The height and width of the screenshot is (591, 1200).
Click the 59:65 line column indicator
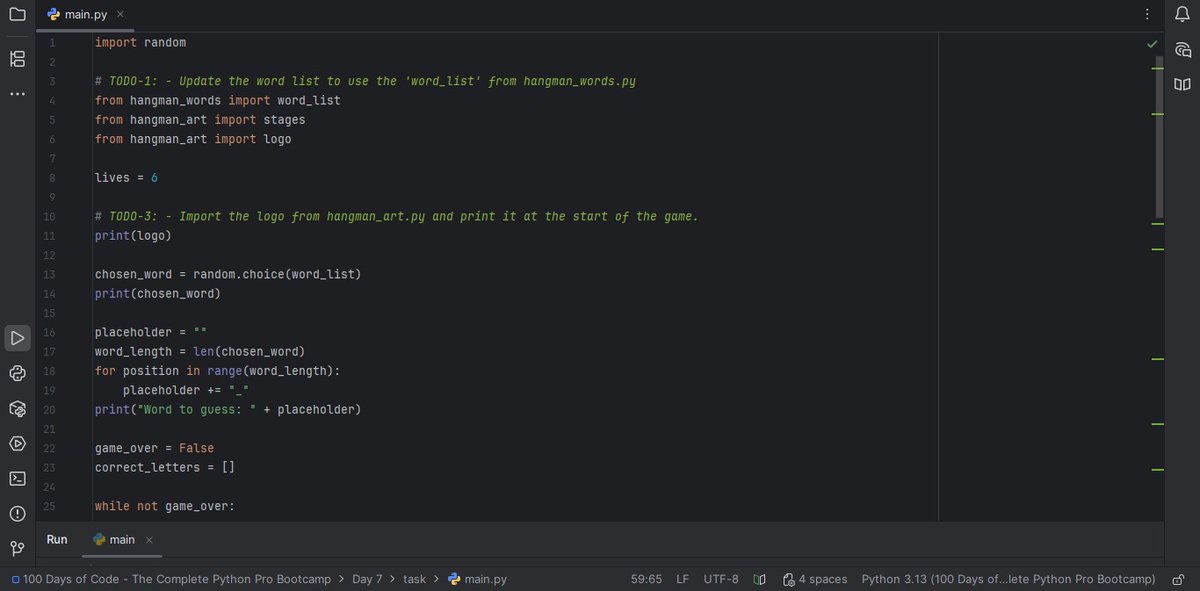pos(646,579)
